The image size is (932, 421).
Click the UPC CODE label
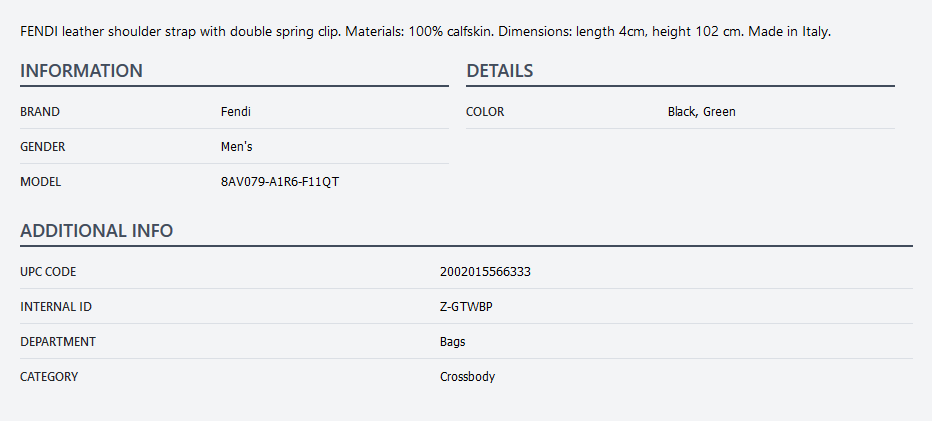click(48, 272)
